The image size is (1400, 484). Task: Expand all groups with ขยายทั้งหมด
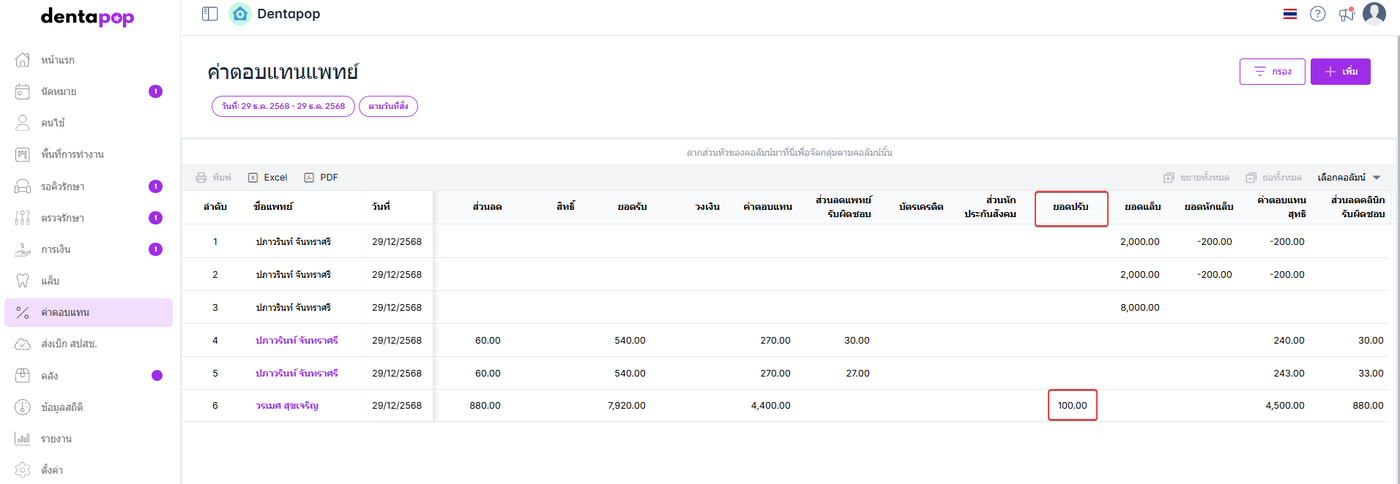[1197, 177]
